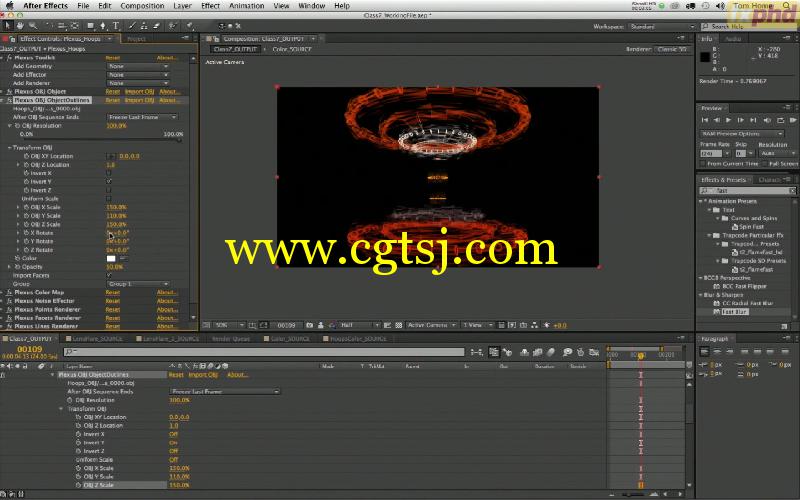Open the Animation menu
Screen dimensions: 800x500
[x=246, y=6]
